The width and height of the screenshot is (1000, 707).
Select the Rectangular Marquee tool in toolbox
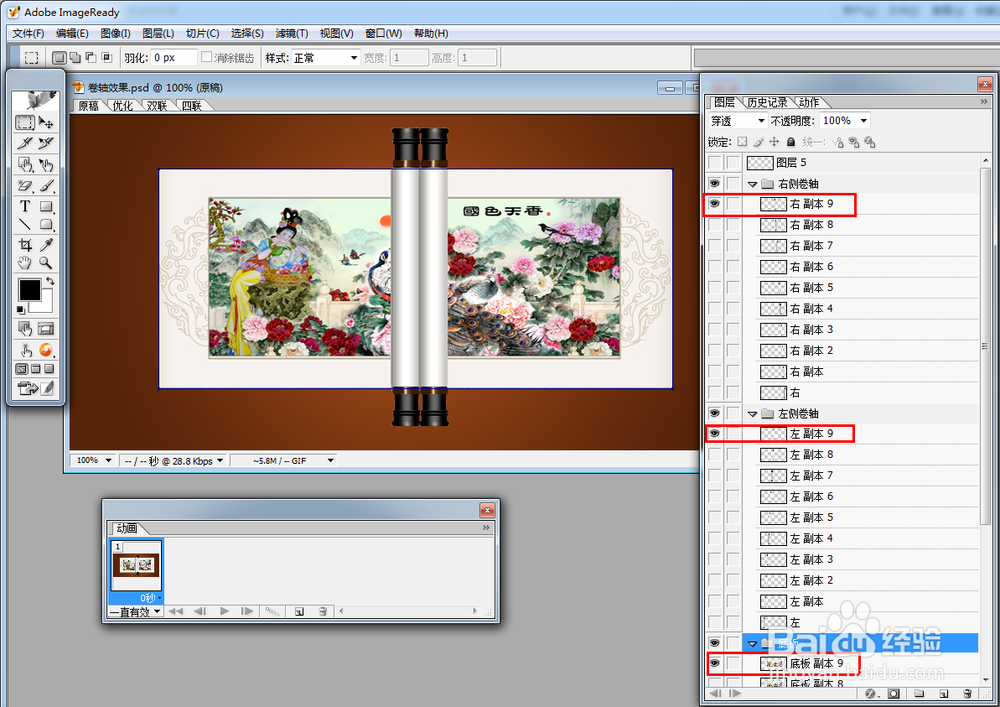tap(25, 122)
